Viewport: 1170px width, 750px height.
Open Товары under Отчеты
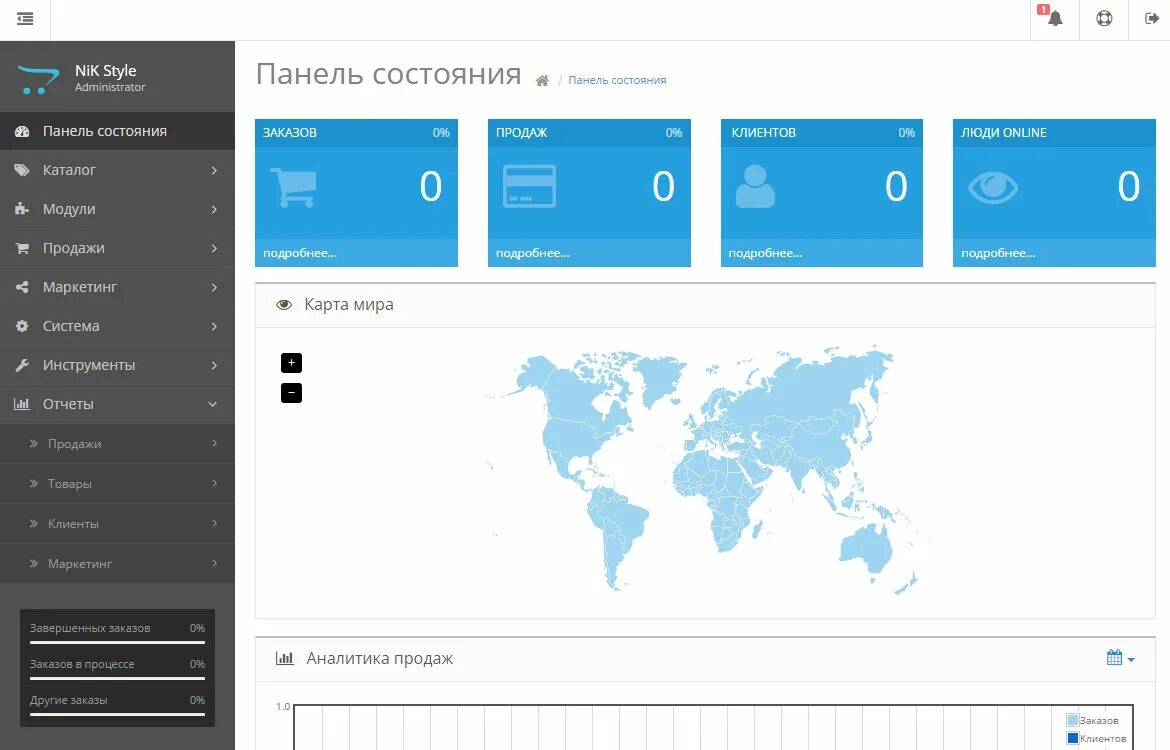pos(117,484)
